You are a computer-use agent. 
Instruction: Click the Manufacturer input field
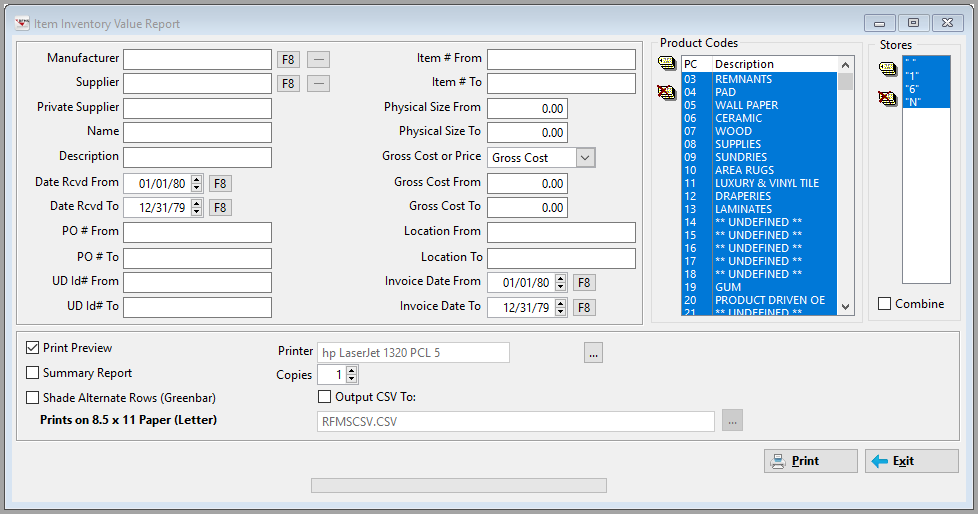197,60
